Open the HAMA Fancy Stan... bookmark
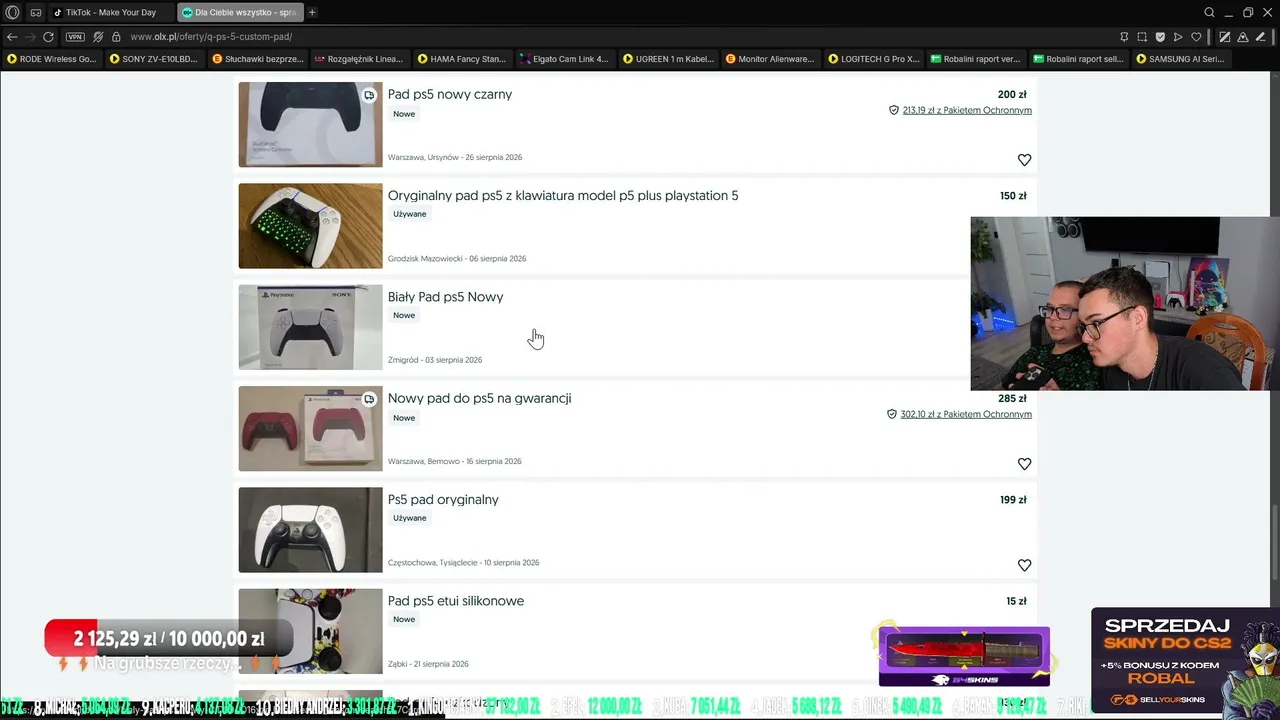 (x=461, y=59)
